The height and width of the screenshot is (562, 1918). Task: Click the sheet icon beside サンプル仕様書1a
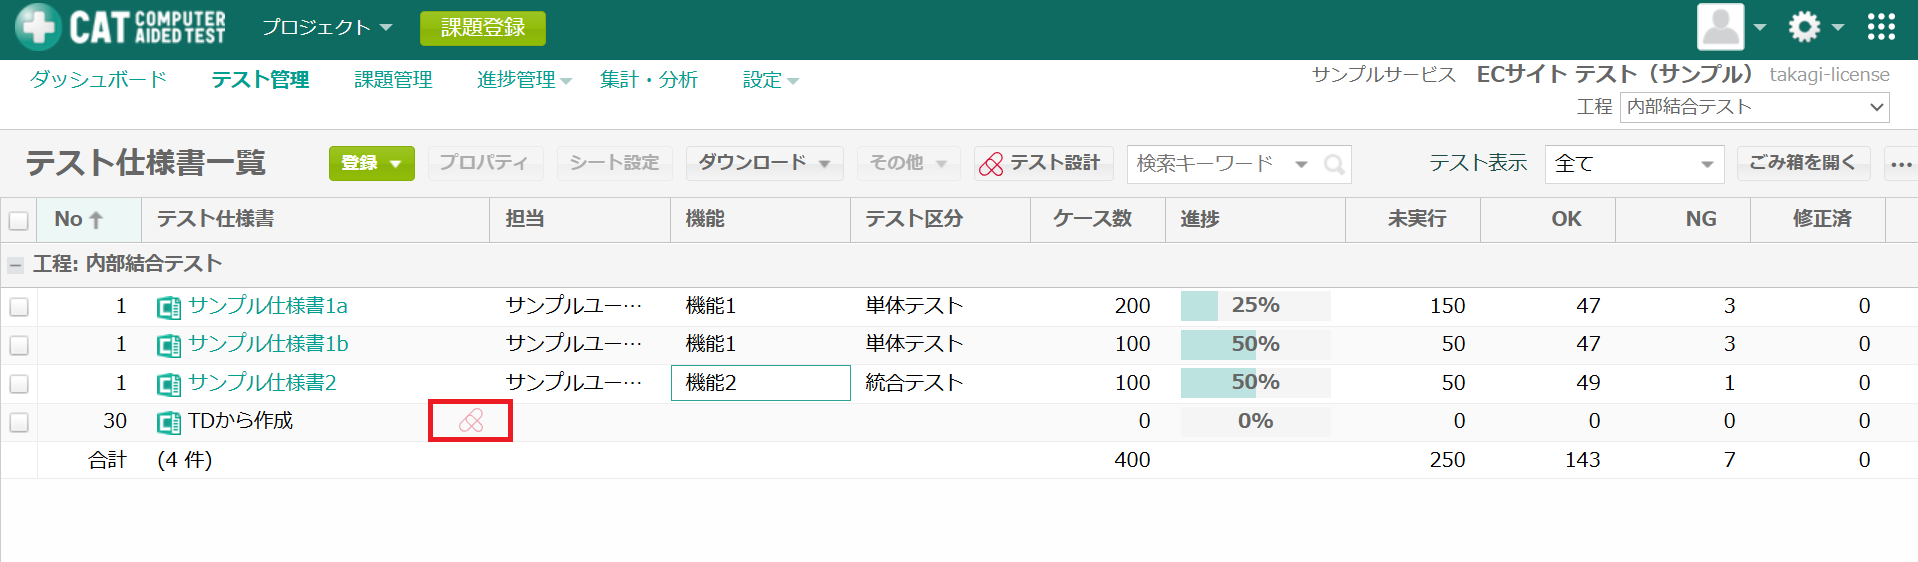[x=169, y=307]
